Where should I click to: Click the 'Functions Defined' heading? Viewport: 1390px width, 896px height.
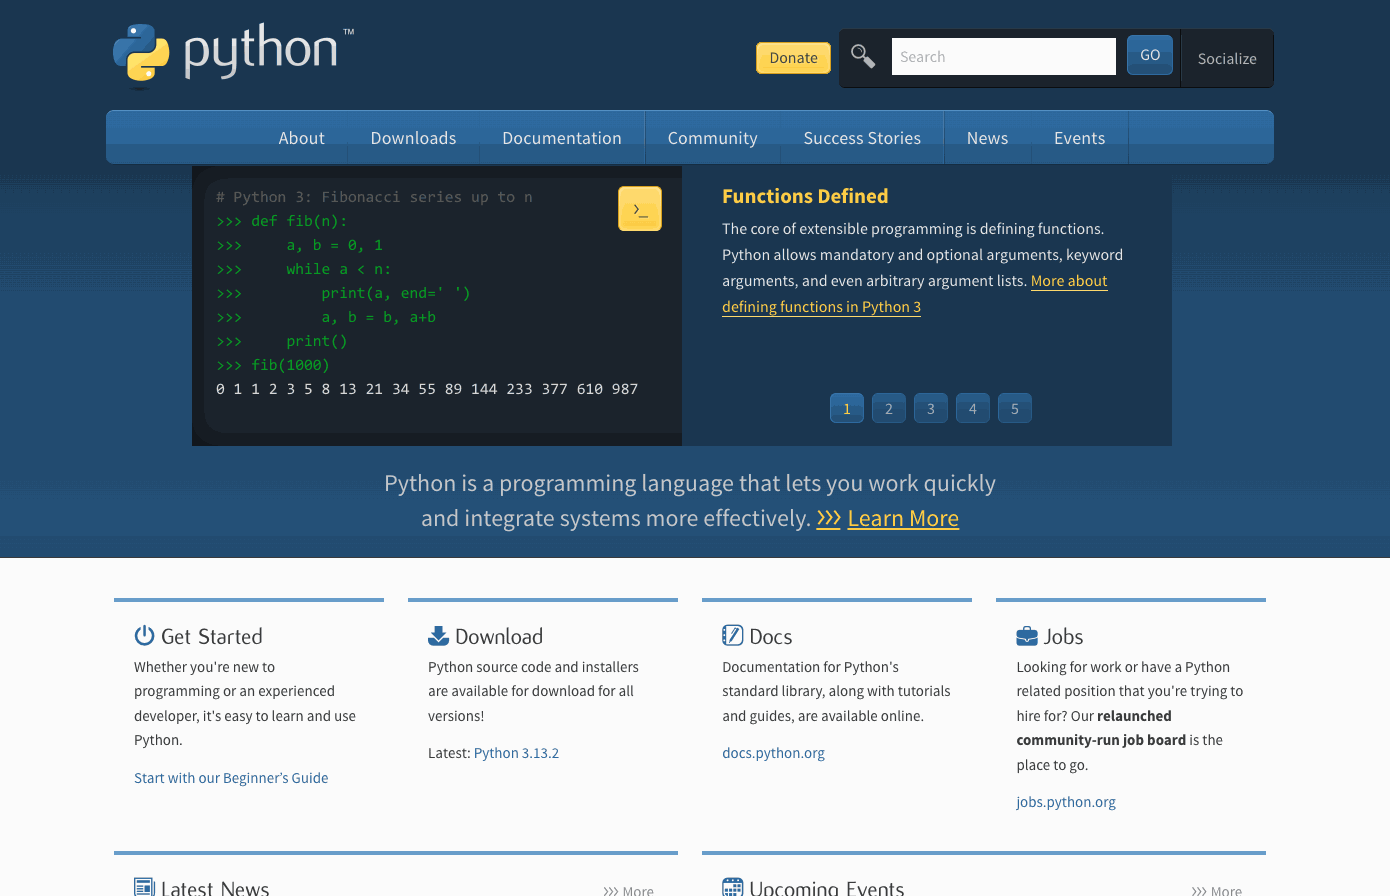coord(805,196)
